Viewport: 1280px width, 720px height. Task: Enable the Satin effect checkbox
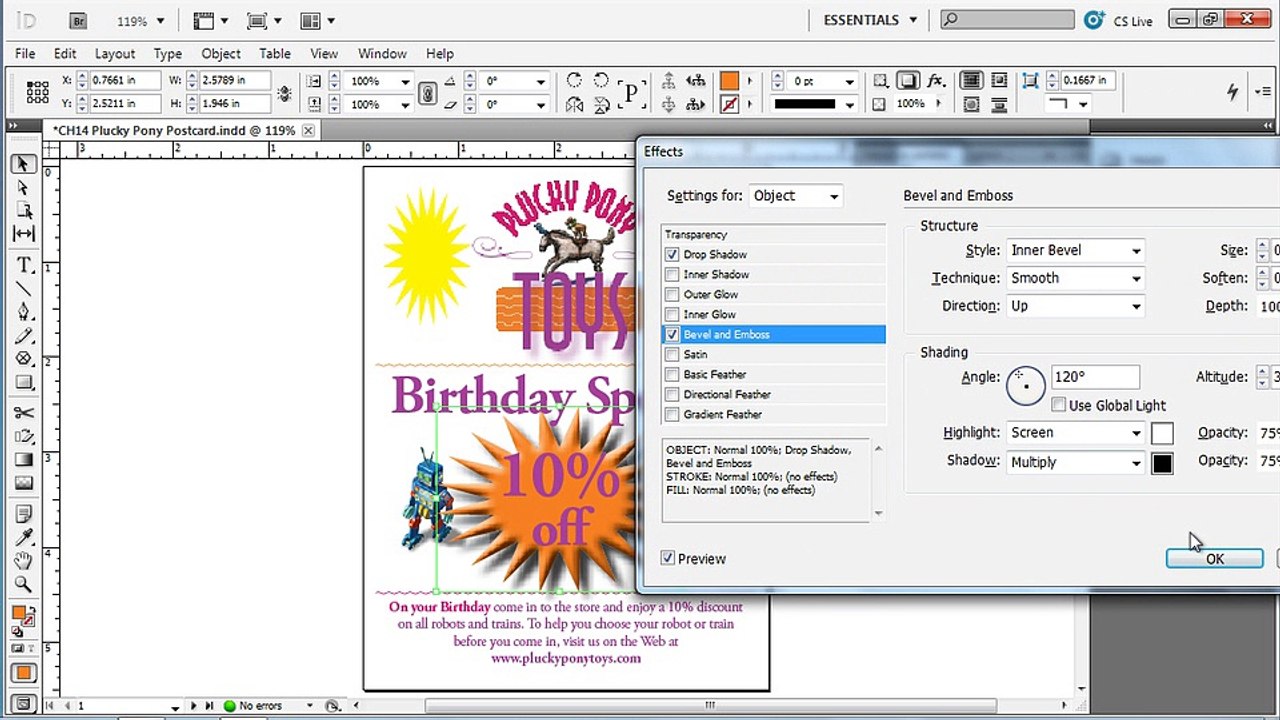(x=672, y=354)
